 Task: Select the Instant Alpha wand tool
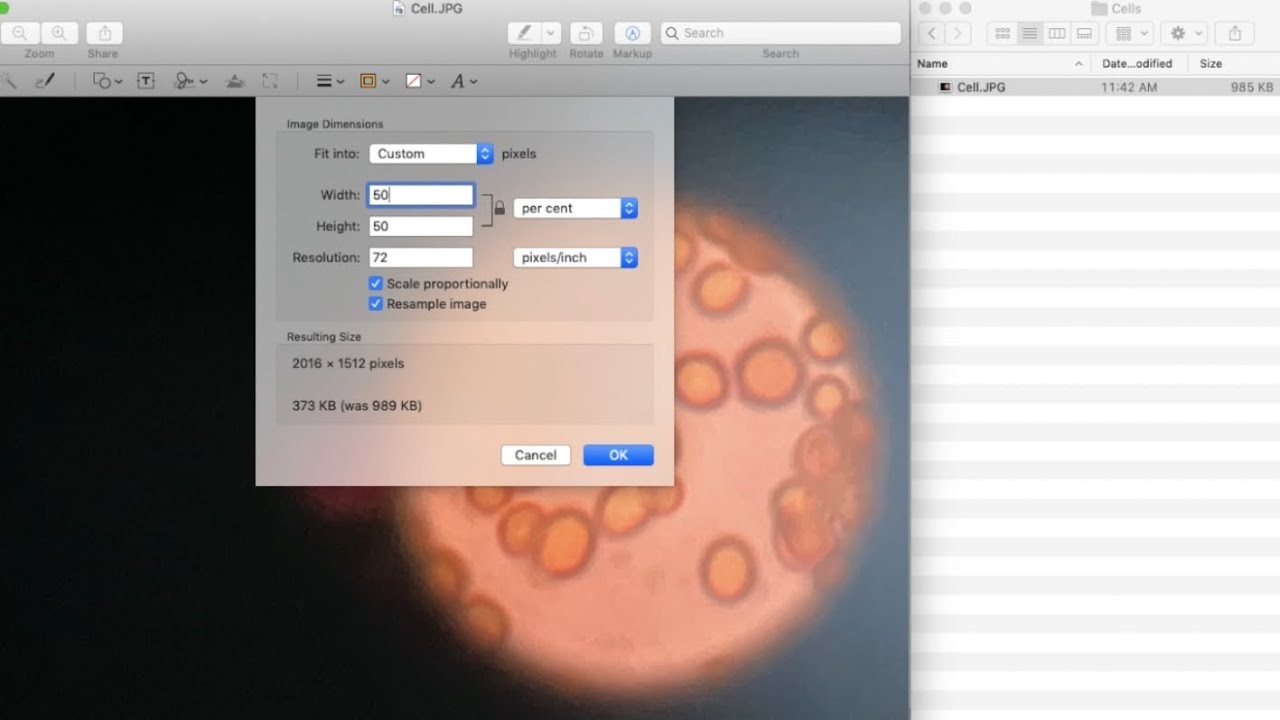click(x=8, y=81)
